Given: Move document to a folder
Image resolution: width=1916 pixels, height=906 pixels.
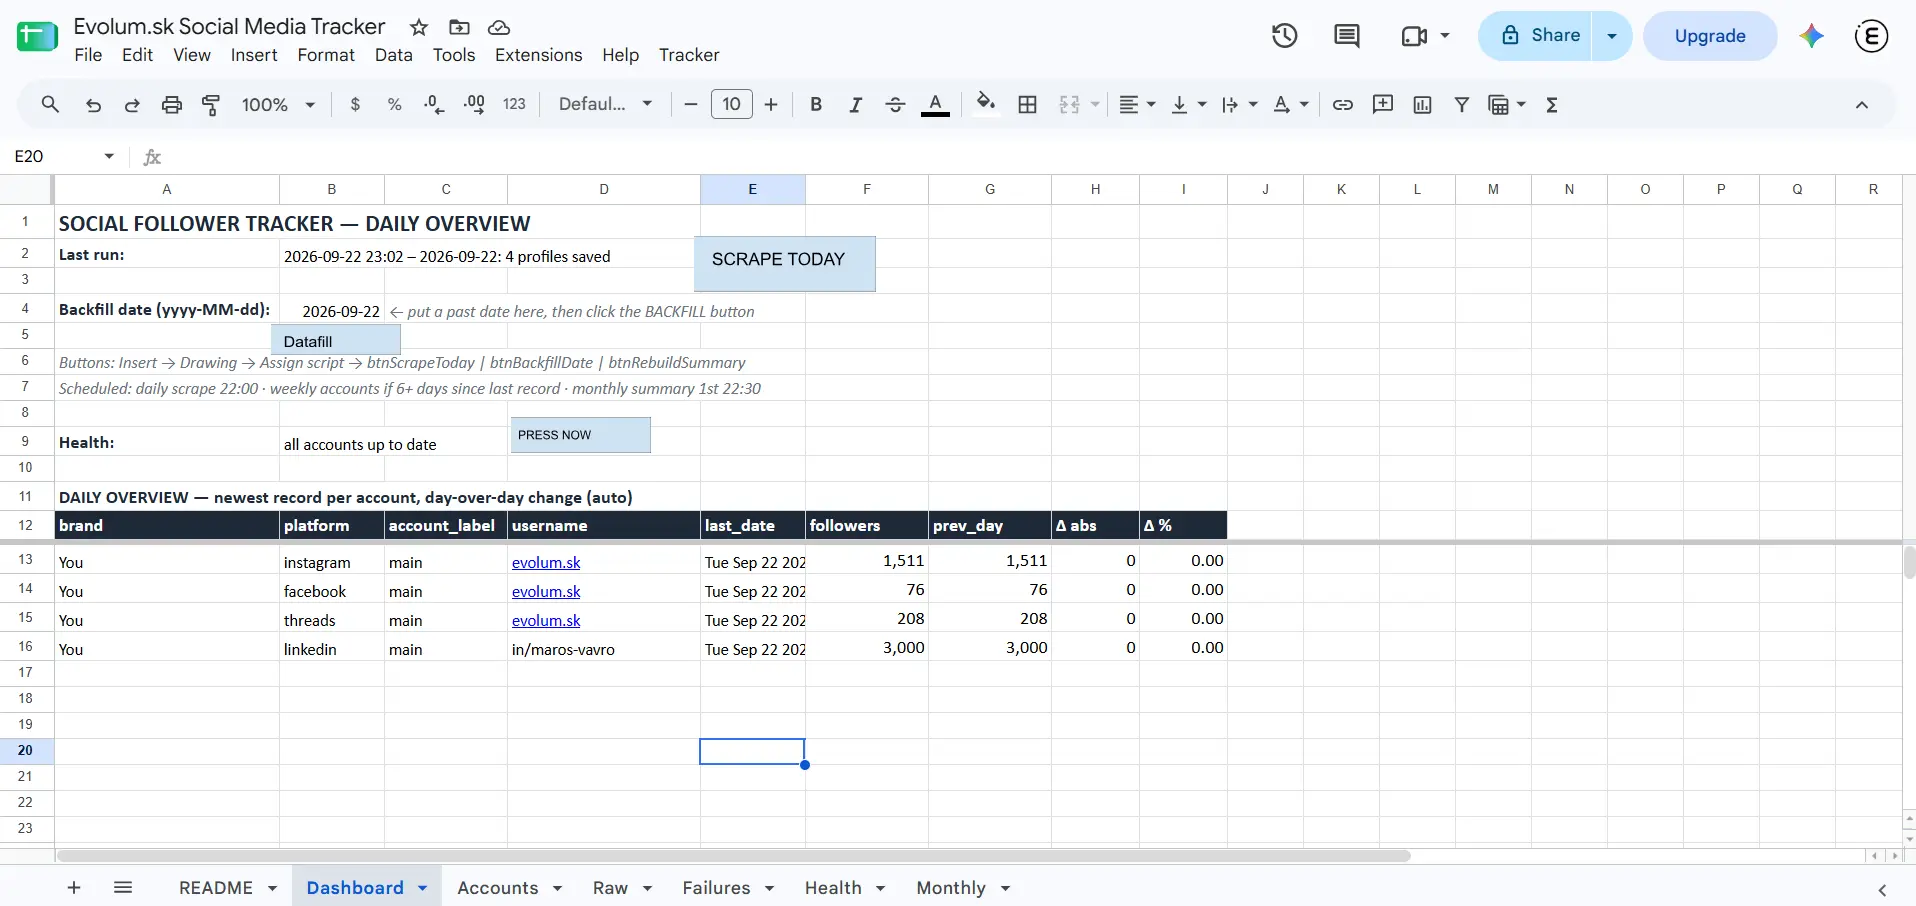Looking at the screenshot, I should pyautogui.click(x=459, y=27).
